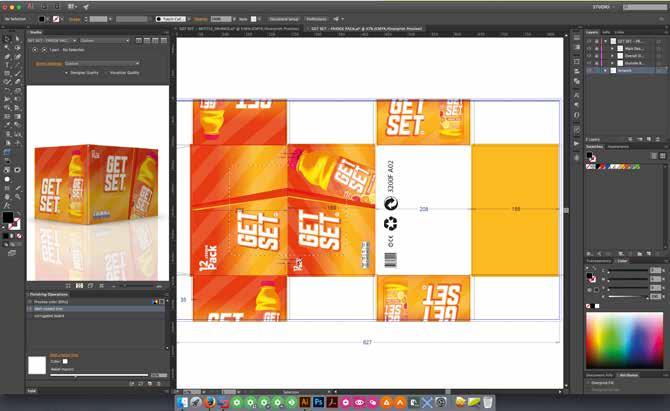Click the 3D box preview in Studio panel
Screen dimensions: 670x411
tap(97, 183)
